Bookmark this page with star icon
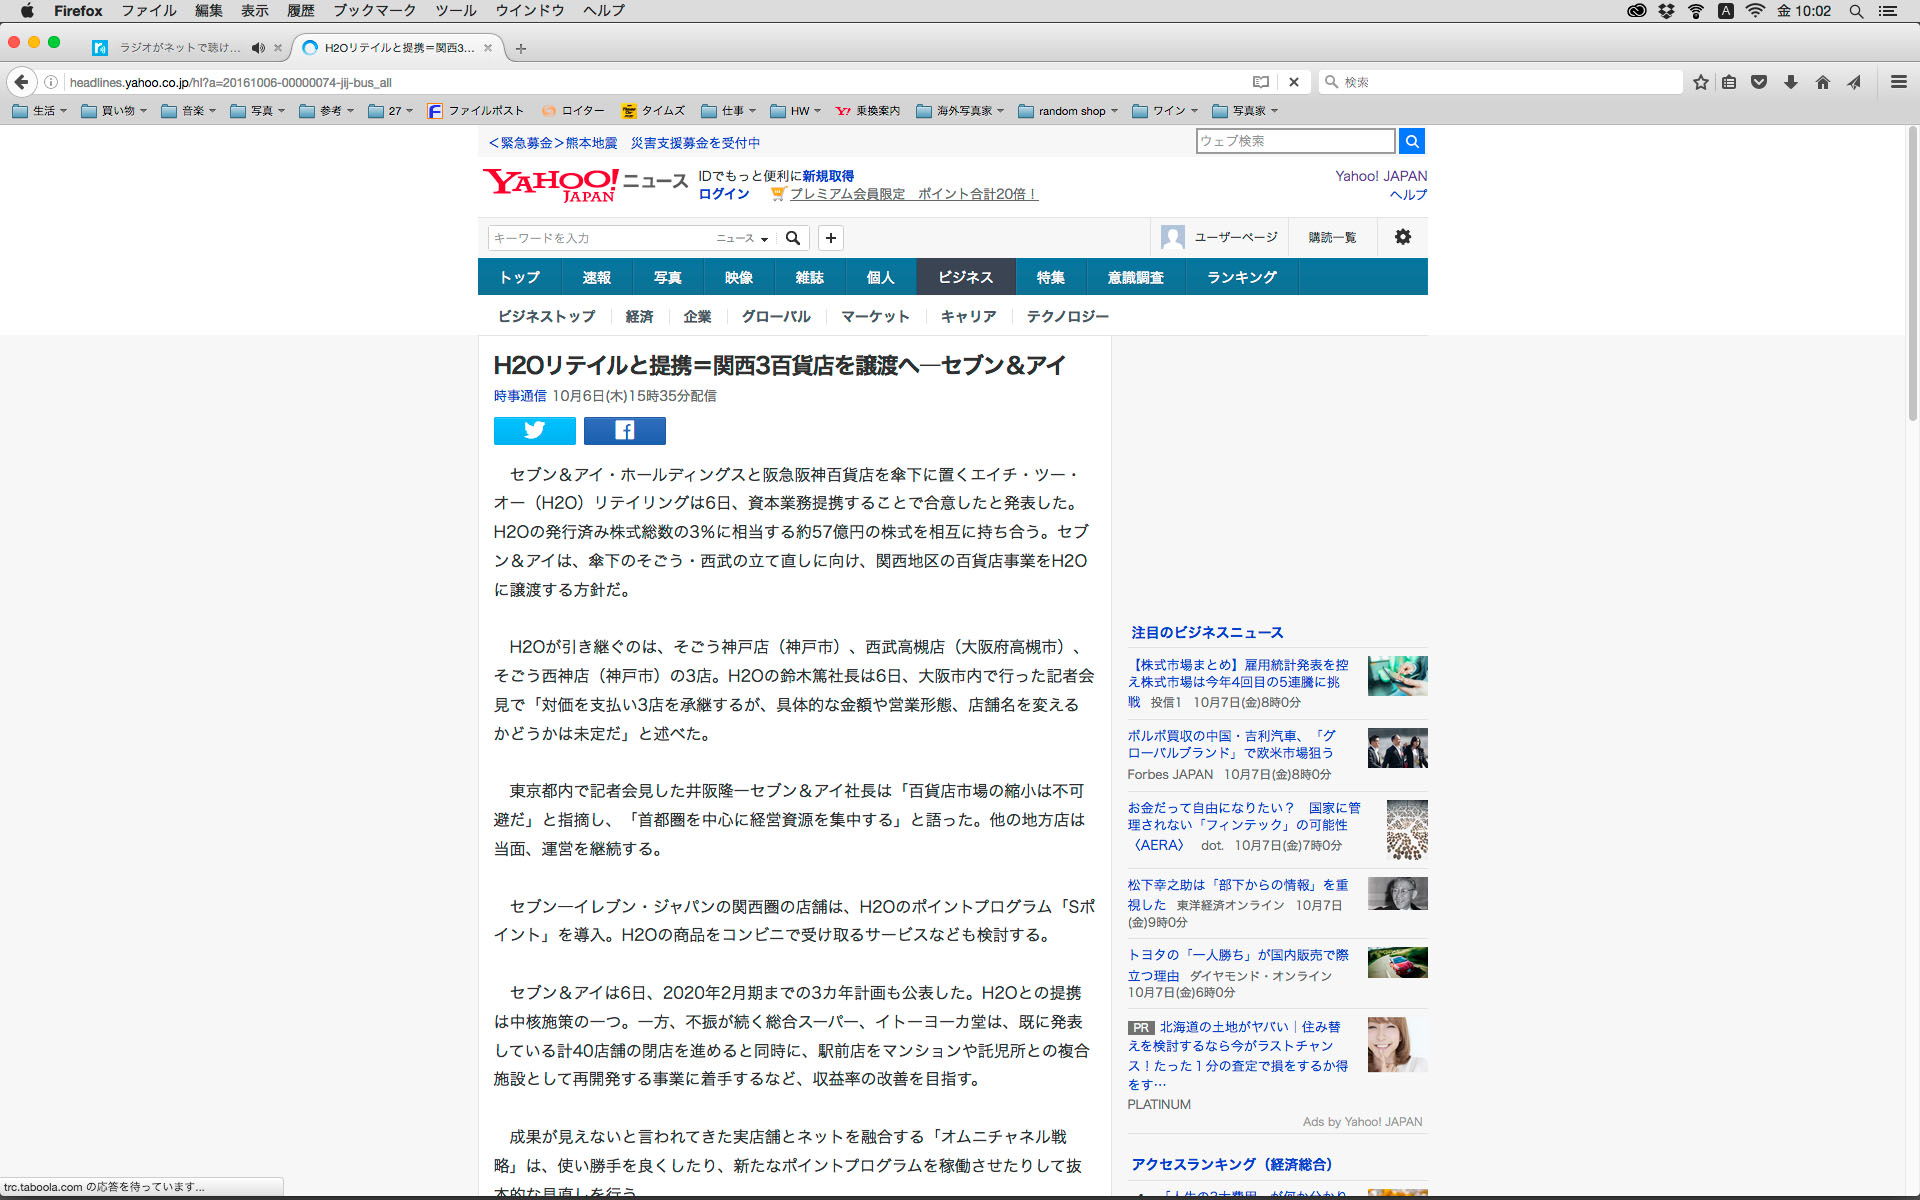This screenshot has height=1200, width=1920. 1700,82
